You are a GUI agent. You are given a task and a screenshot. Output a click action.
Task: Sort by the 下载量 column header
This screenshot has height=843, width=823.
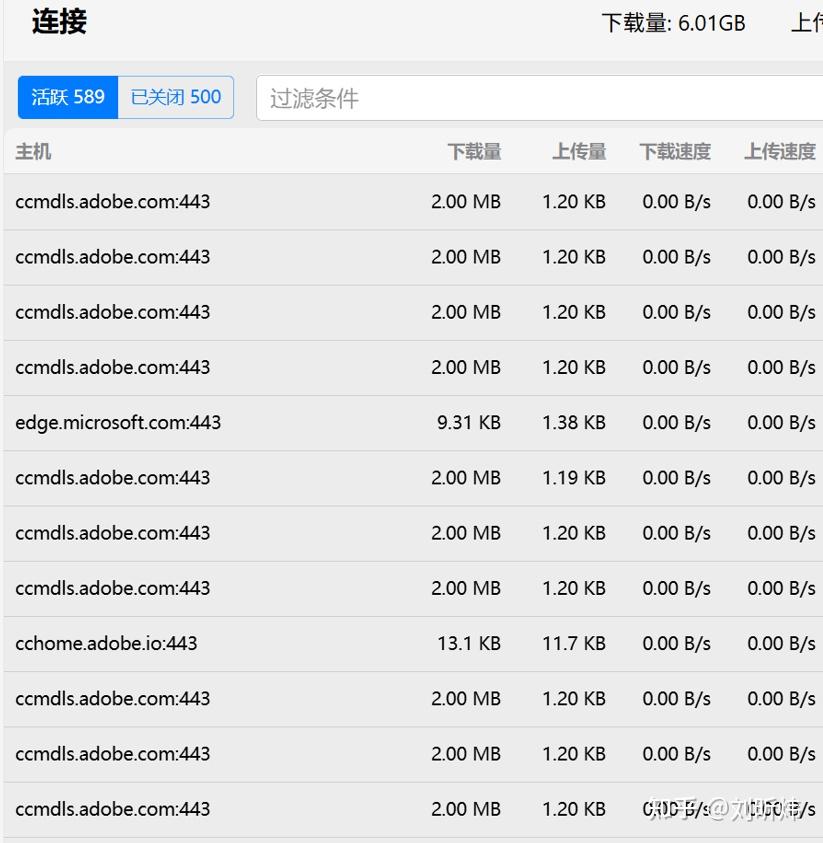coord(474,152)
